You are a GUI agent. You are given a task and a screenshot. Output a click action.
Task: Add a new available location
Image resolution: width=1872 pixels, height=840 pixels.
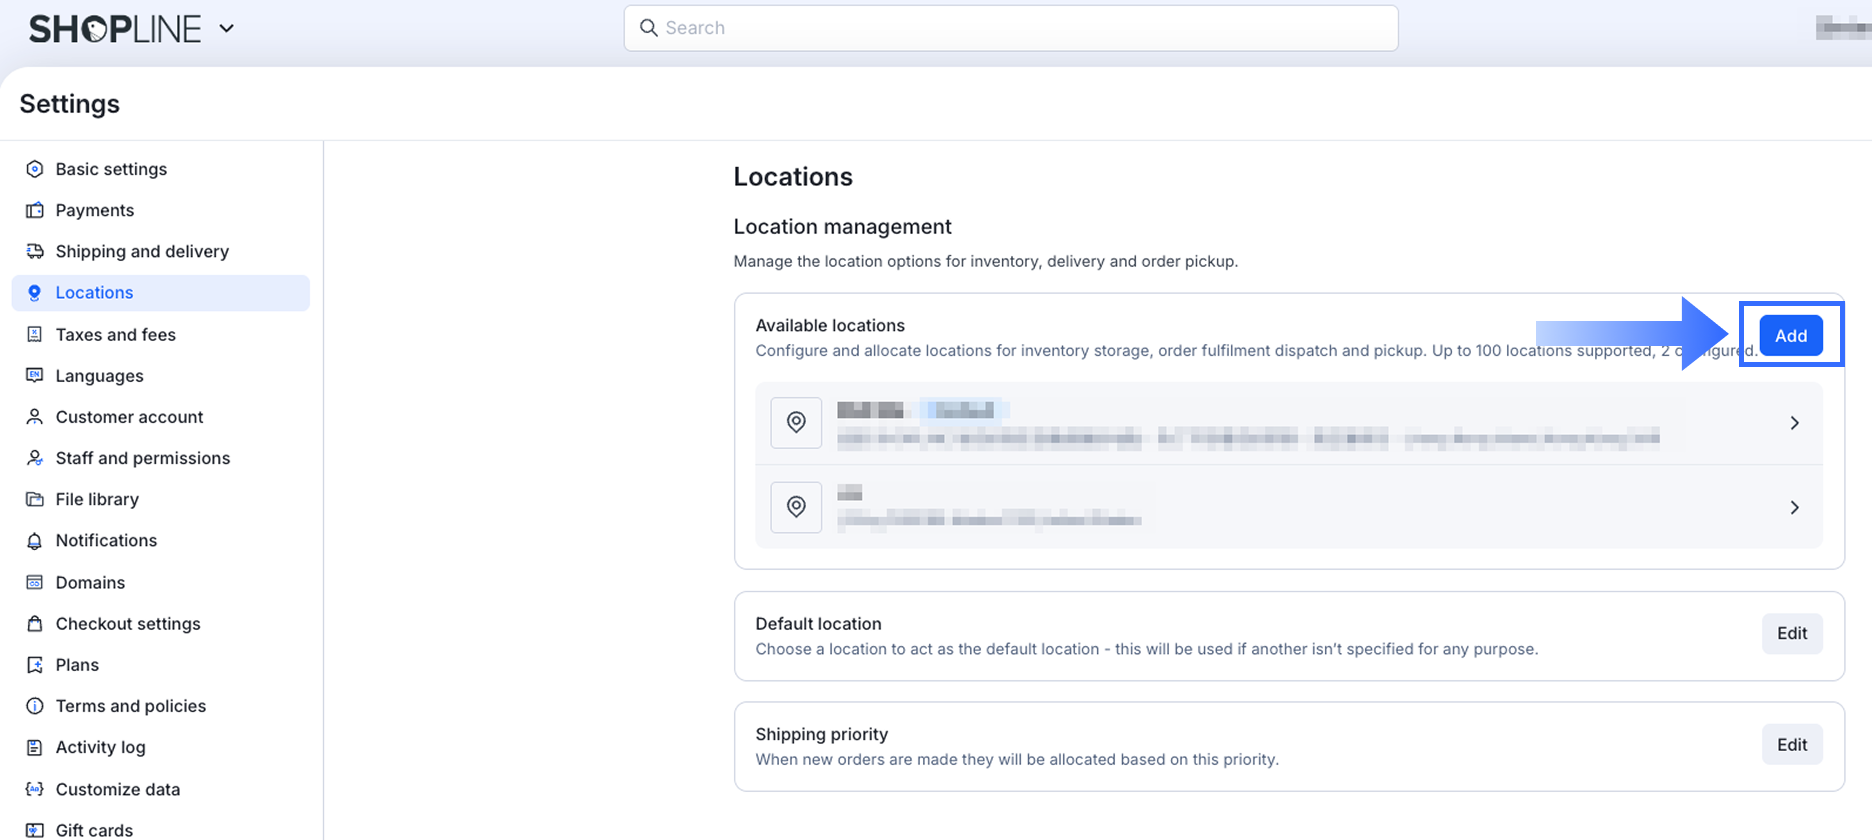pos(1790,336)
